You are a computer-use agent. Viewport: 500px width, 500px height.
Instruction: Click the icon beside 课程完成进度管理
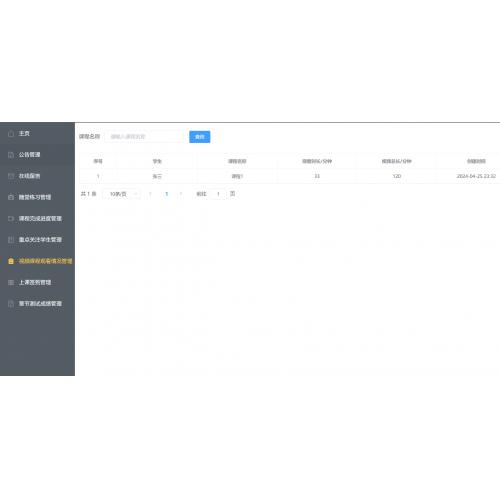pos(11,219)
